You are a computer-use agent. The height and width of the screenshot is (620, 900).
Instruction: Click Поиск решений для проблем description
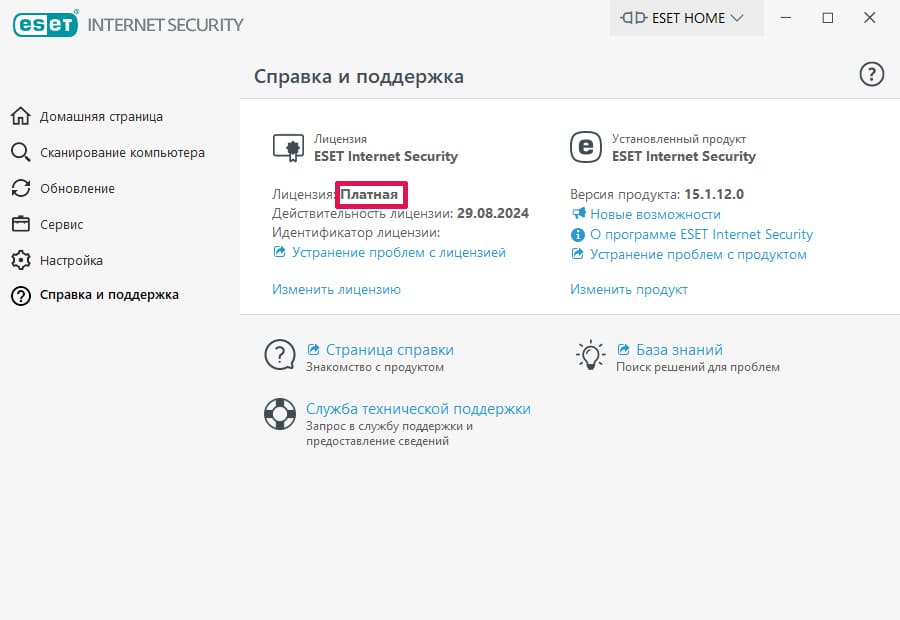[x=697, y=367]
